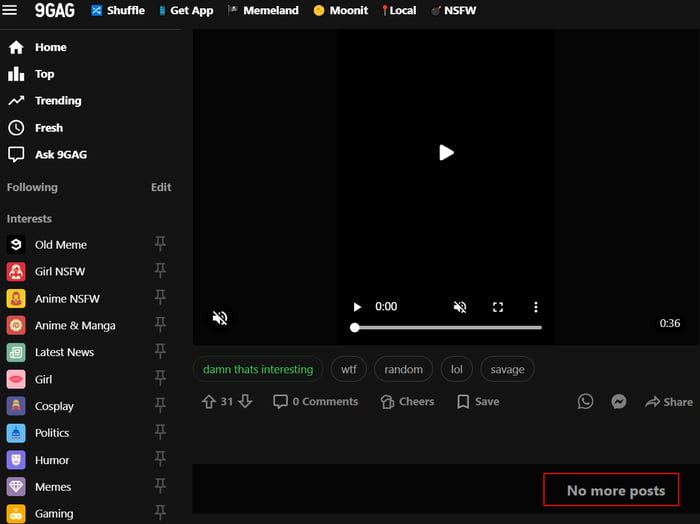Image resolution: width=700 pixels, height=524 pixels.
Task: Pin the Old Meme interest
Action: (x=160, y=244)
